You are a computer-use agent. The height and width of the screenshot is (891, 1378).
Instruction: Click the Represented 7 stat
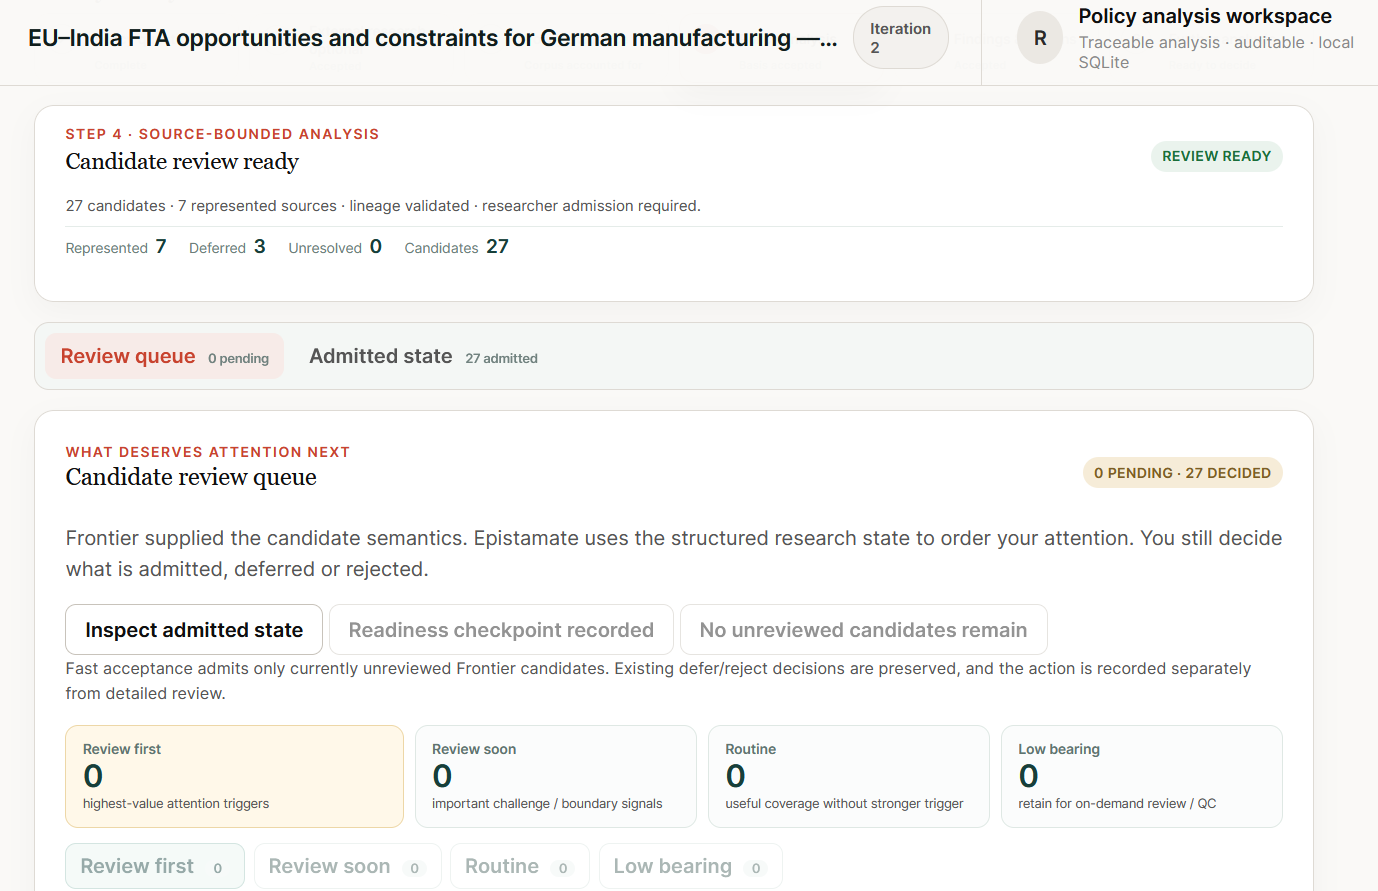tap(116, 247)
